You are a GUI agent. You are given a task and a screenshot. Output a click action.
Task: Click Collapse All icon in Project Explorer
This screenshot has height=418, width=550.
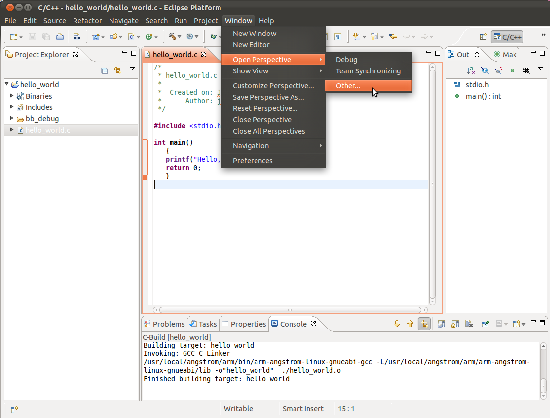coord(105,71)
